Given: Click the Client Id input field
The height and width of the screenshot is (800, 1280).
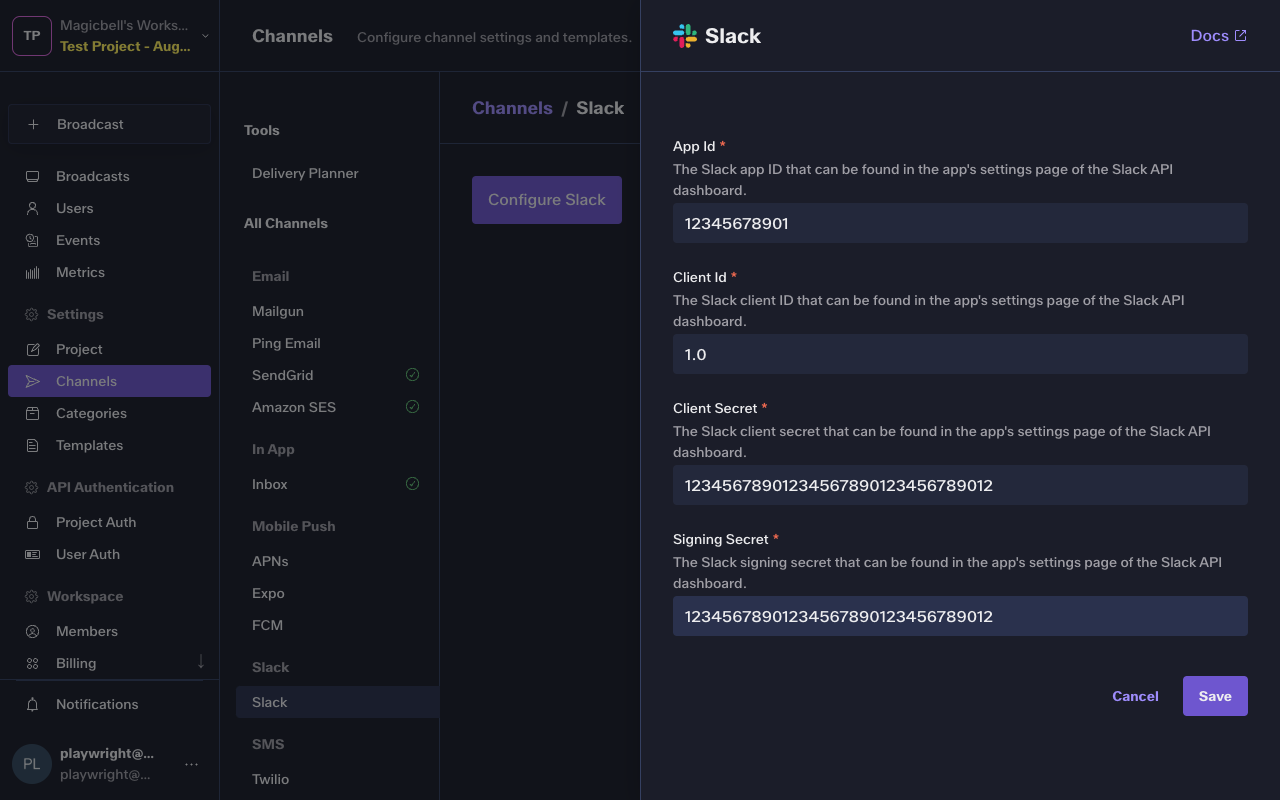Looking at the screenshot, I should [960, 354].
